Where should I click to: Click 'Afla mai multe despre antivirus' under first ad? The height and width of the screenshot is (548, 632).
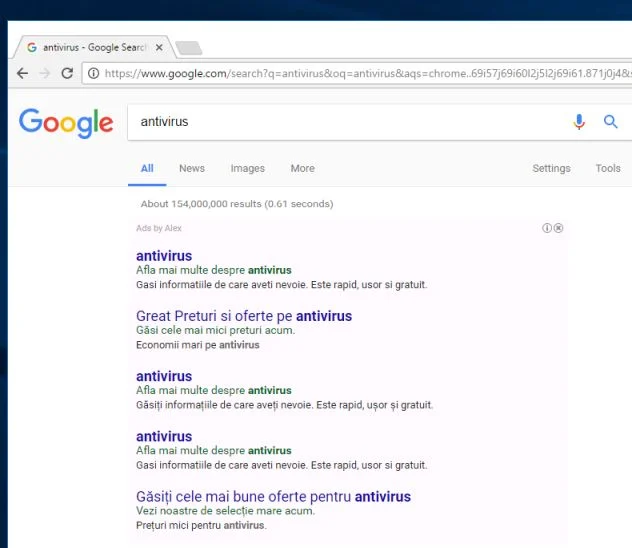(x=214, y=270)
